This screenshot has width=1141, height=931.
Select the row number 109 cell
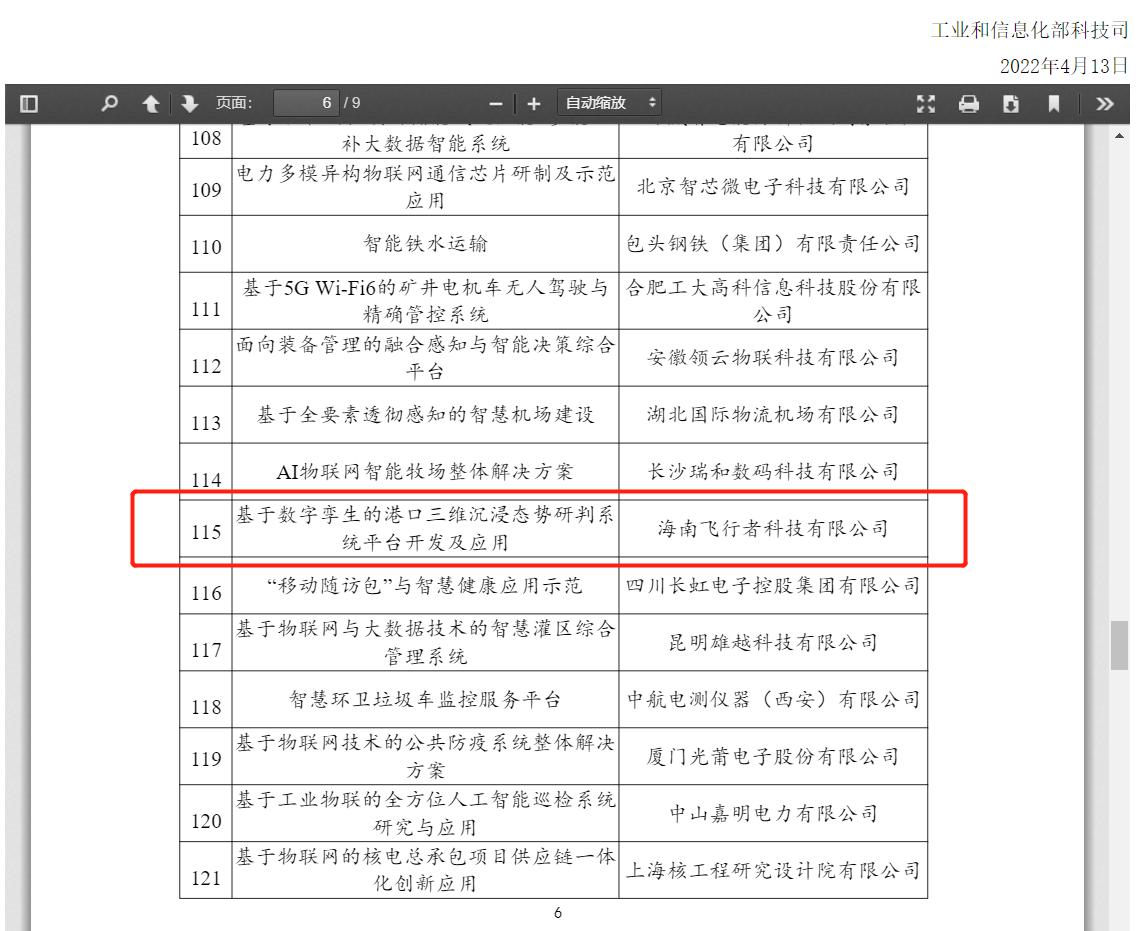pyautogui.click(x=206, y=187)
